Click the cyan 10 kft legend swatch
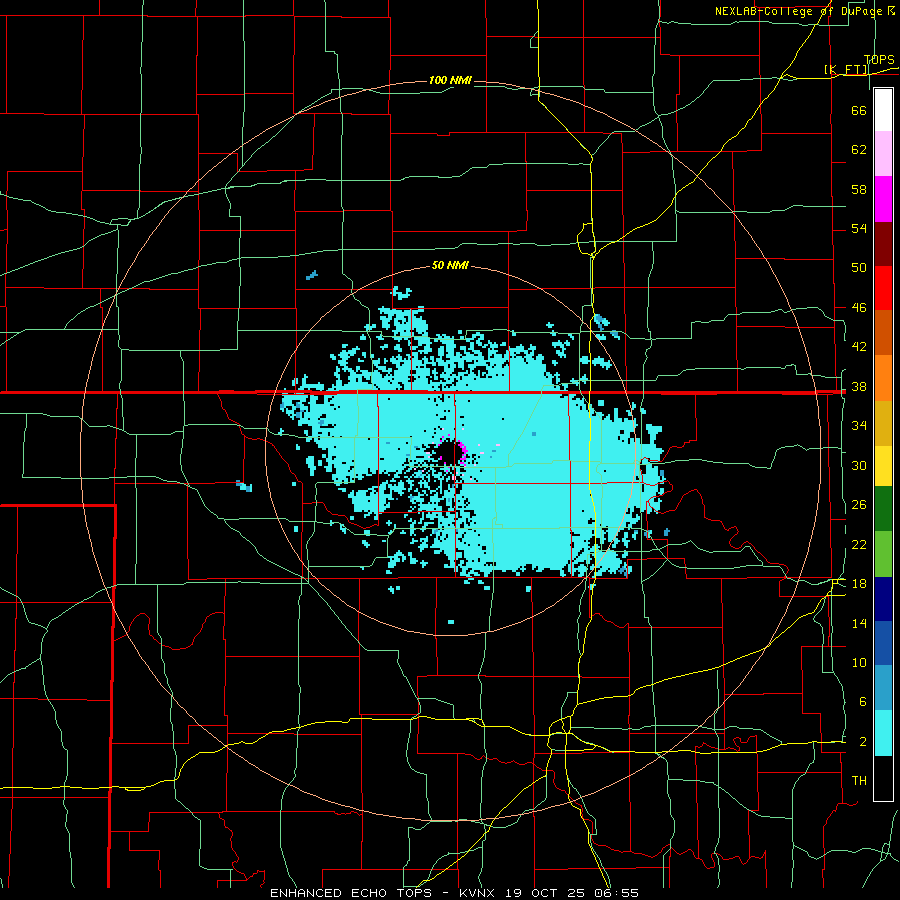 (x=883, y=733)
